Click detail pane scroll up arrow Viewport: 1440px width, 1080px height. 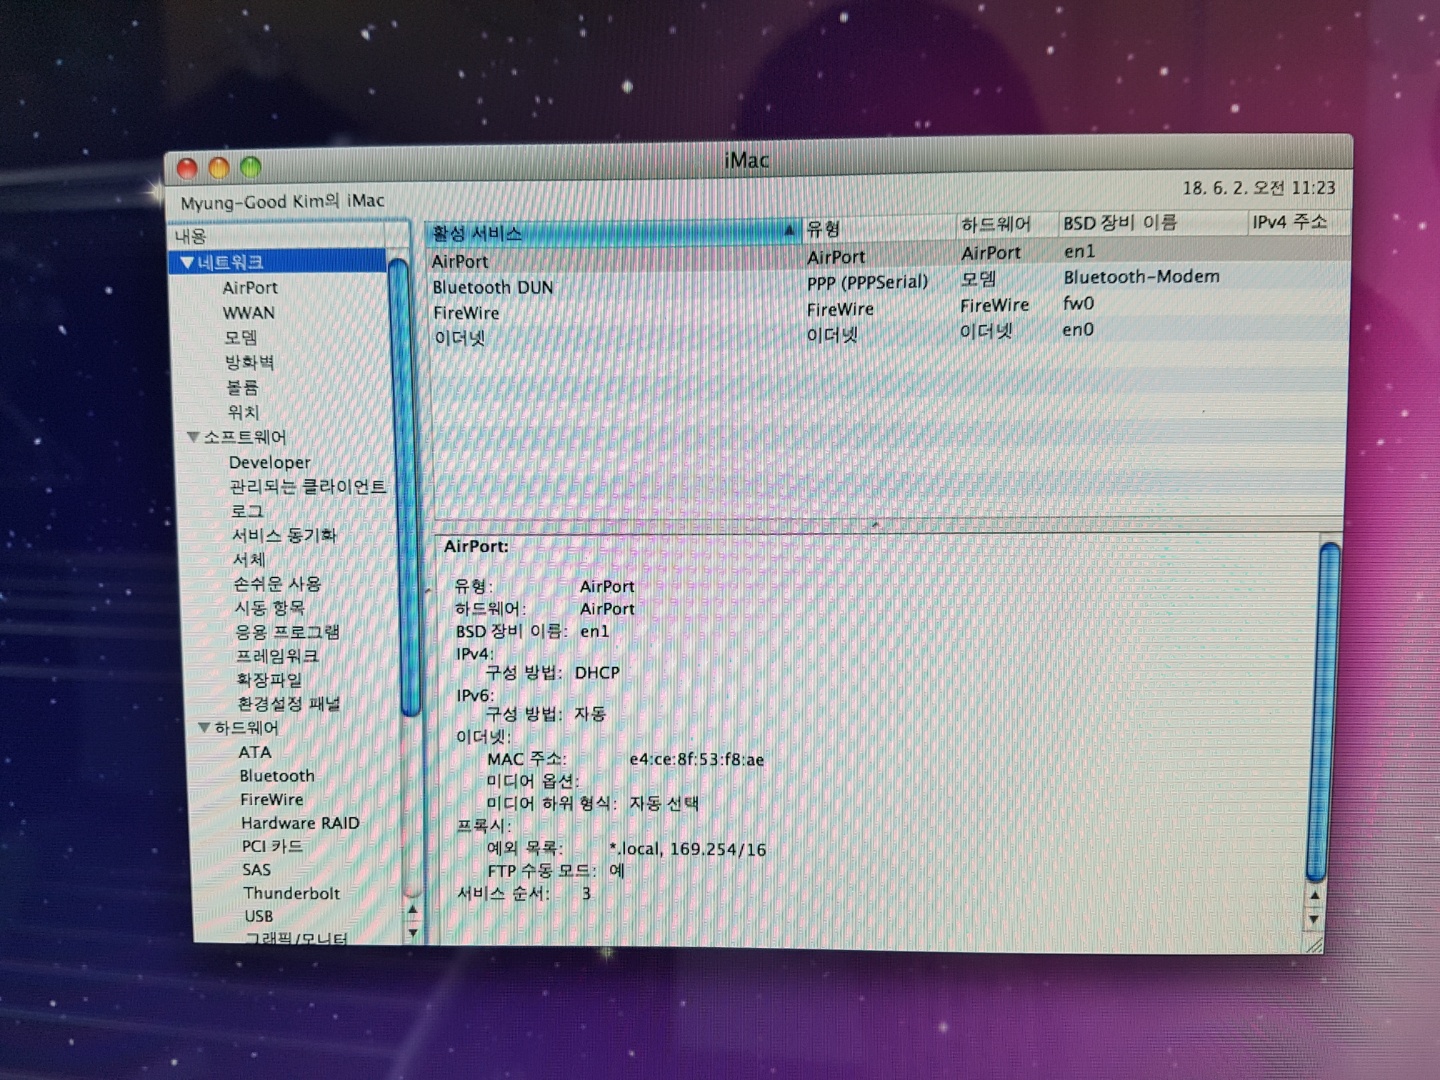[x=1314, y=895]
